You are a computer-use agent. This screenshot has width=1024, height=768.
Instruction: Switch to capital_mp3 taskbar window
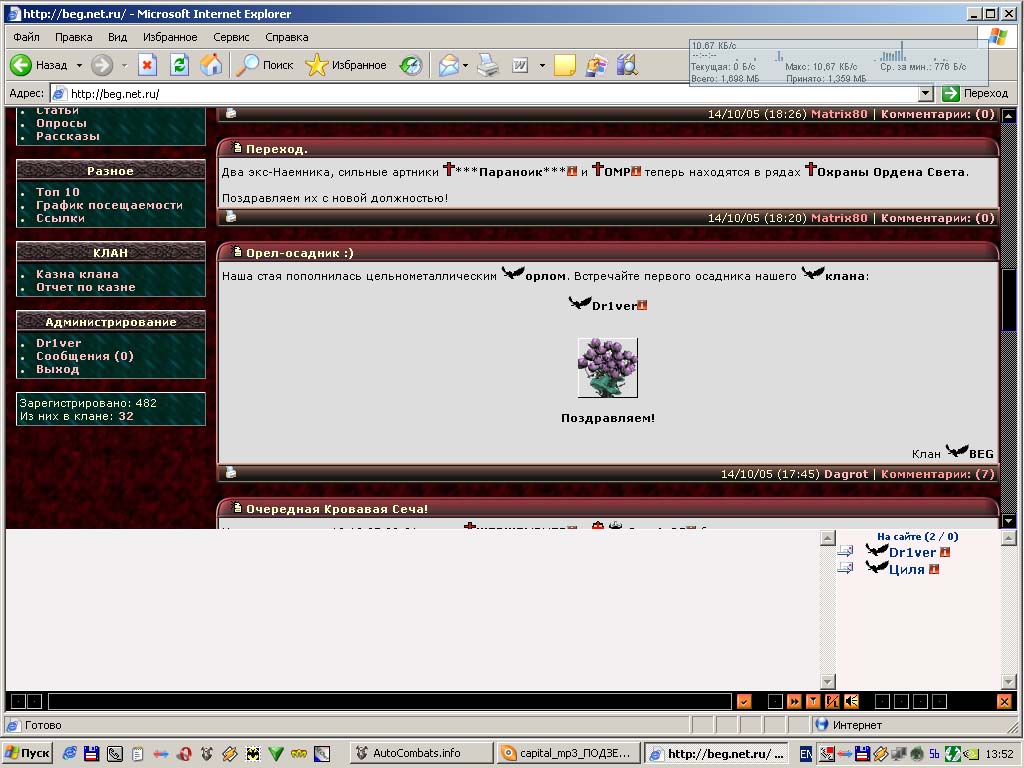tap(567, 753)
